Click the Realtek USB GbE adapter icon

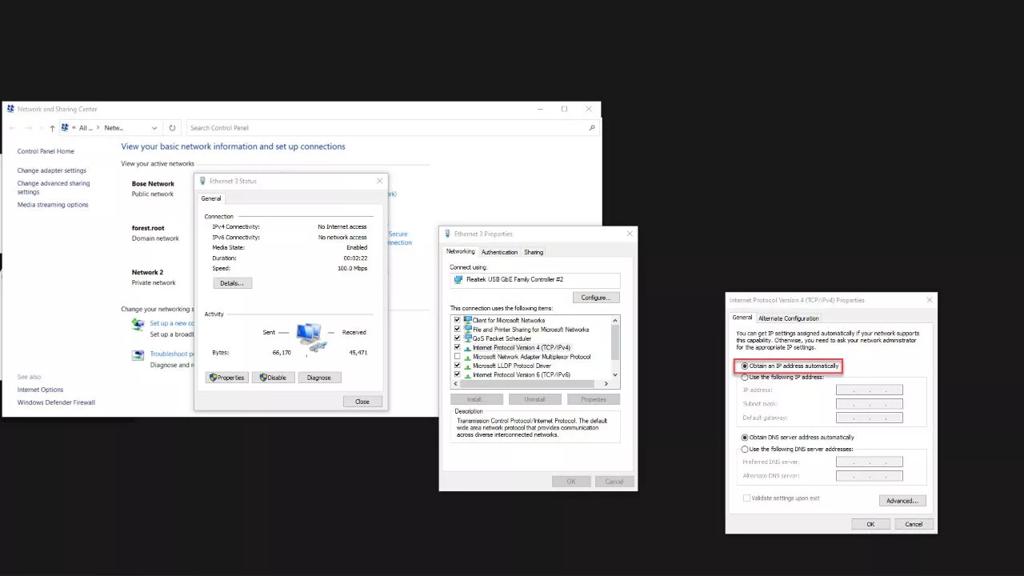tap(459, 280)
